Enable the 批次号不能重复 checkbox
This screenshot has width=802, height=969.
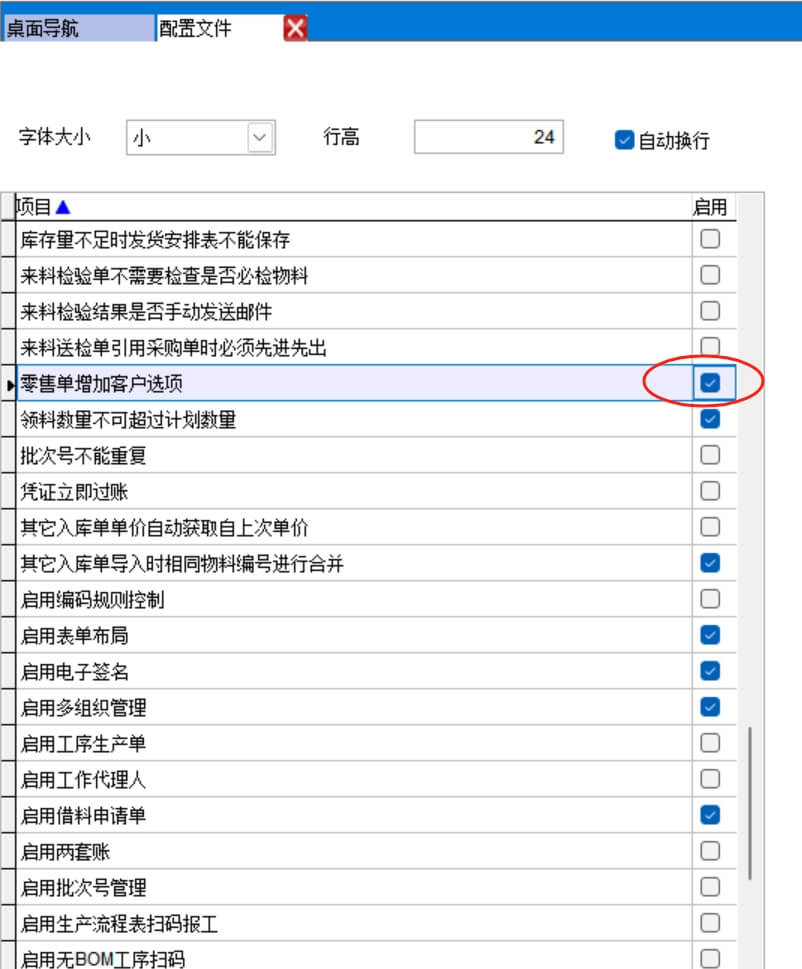(710, 455)
